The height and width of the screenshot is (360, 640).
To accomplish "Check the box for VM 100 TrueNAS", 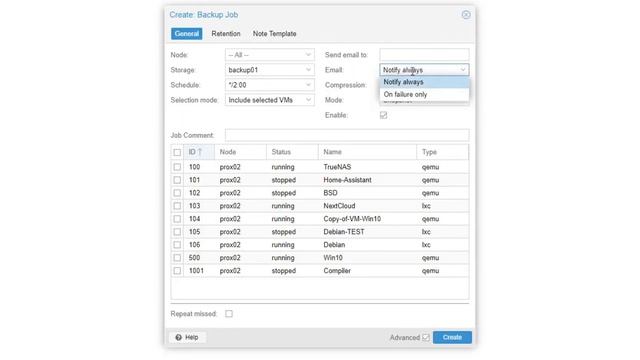I will pyautogui.click(x=177, y=167).
